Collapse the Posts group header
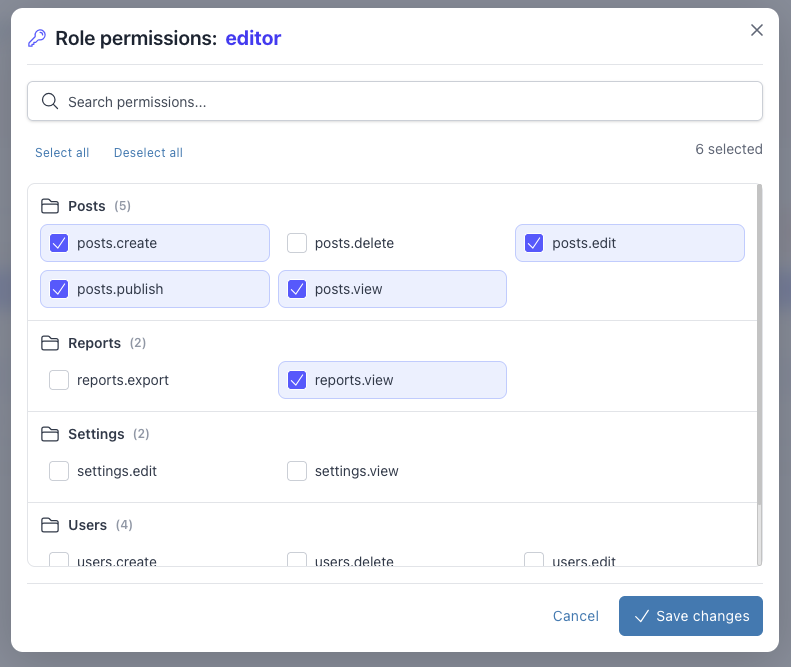Screen dimensions: 791x667 tap(87, 206)
